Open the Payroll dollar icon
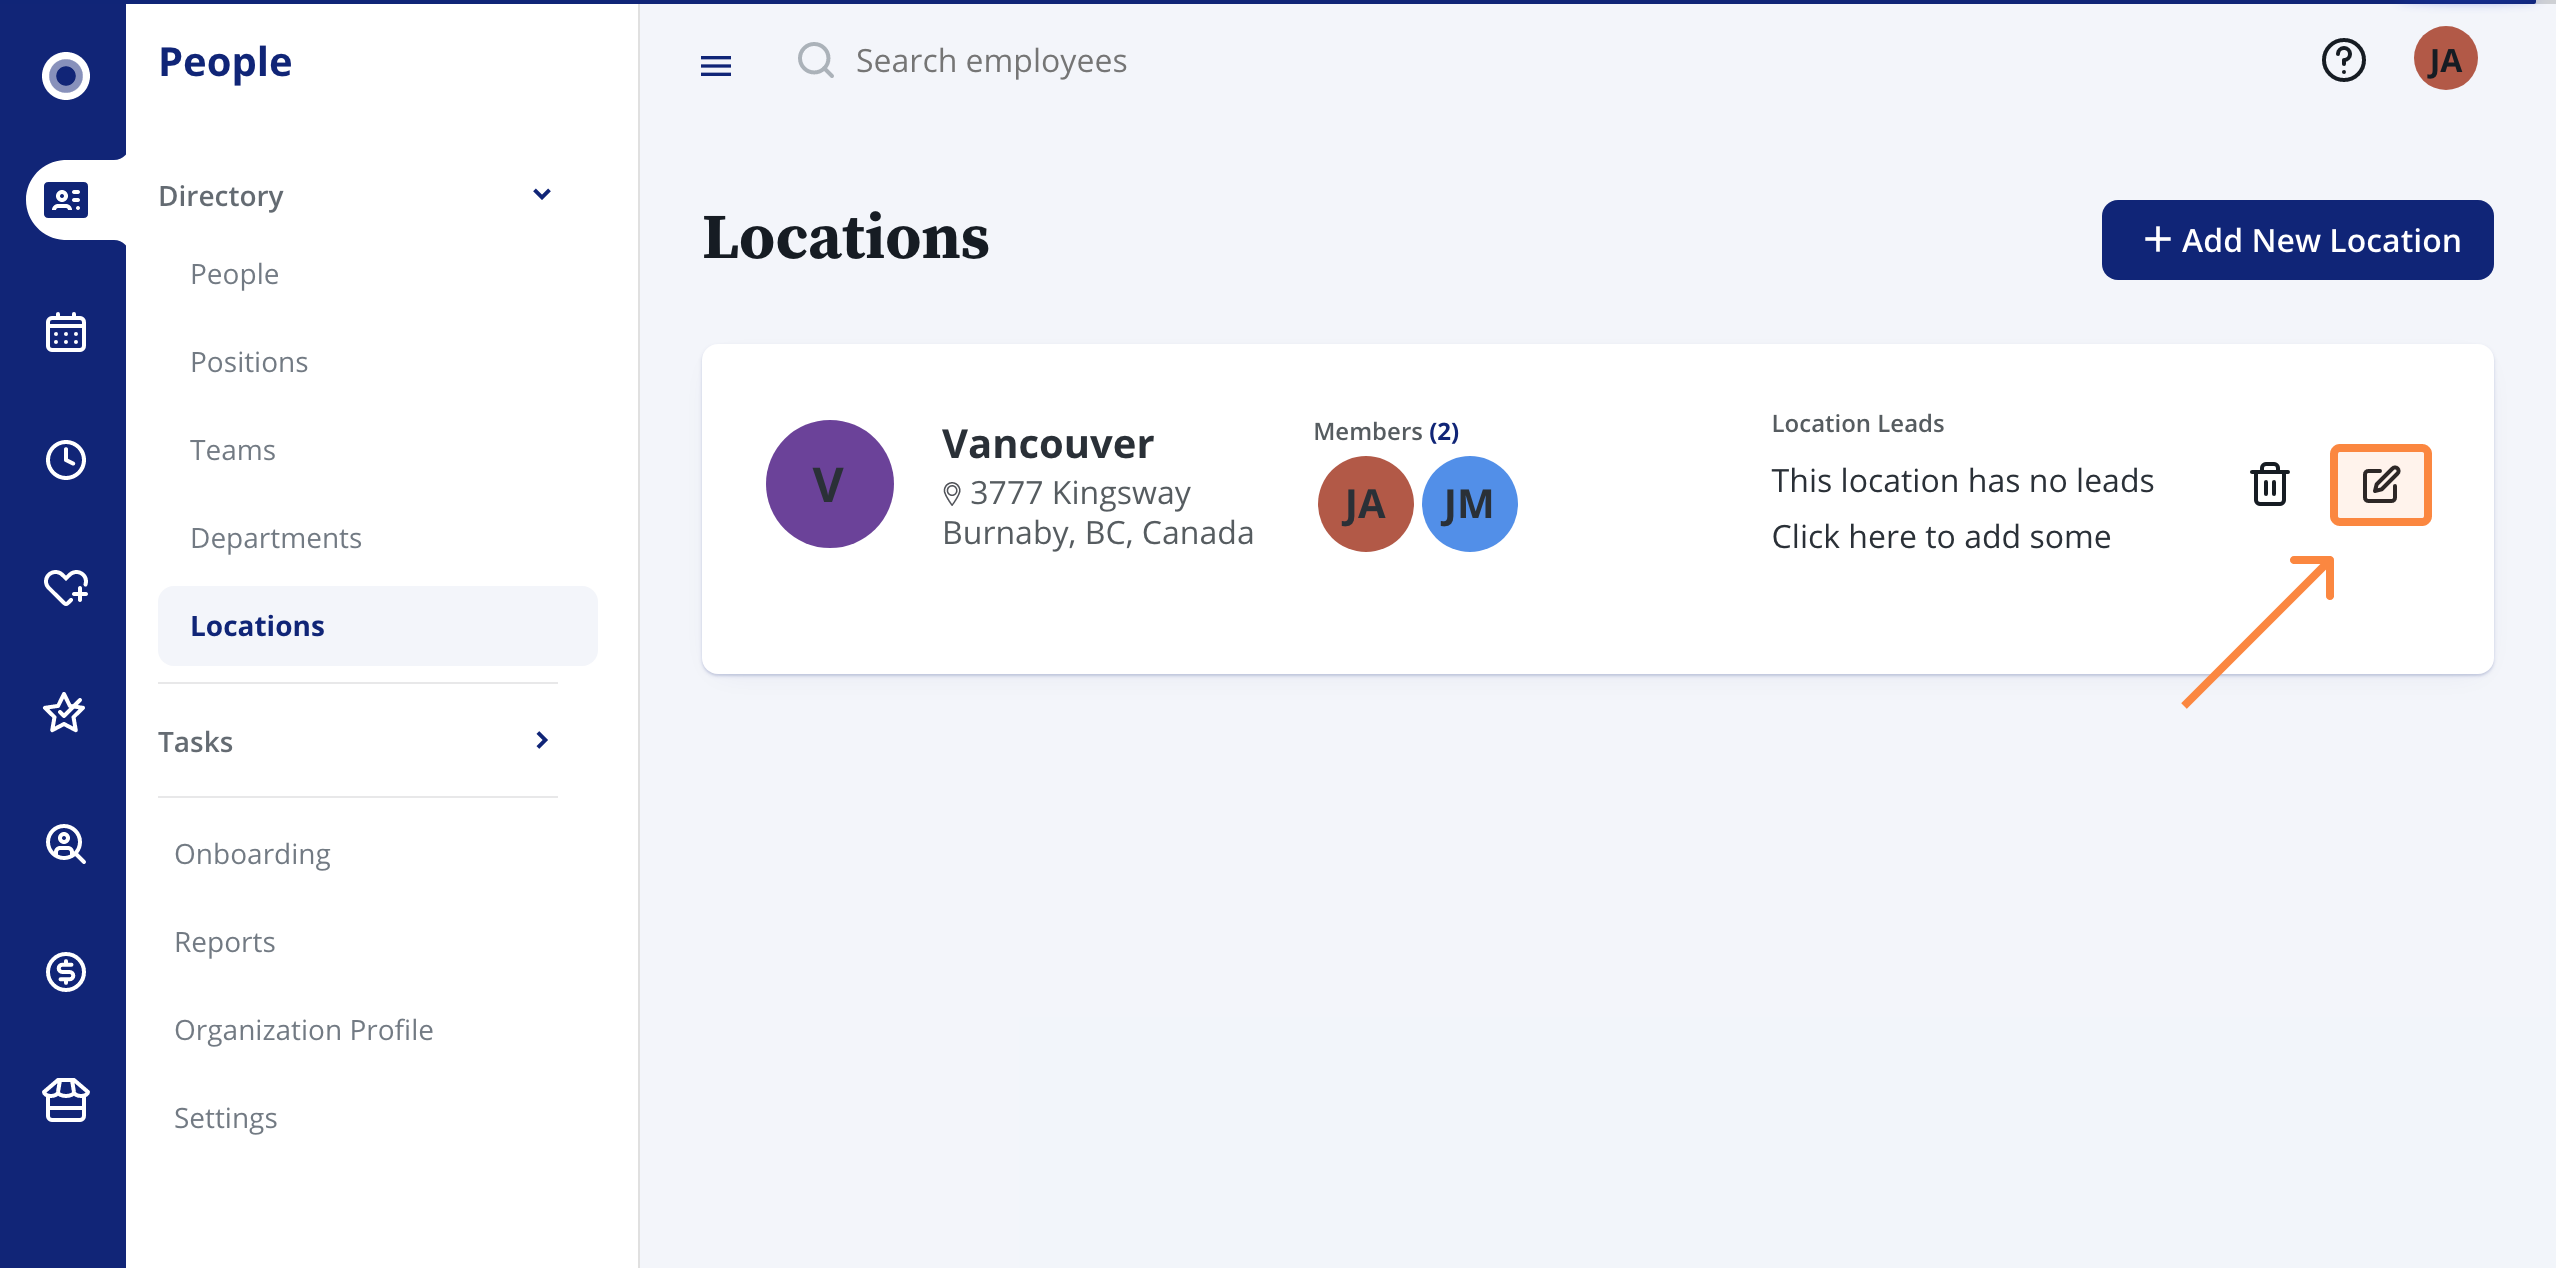The height and width of the screenshot is (1268, 2556). click(64, 972)
